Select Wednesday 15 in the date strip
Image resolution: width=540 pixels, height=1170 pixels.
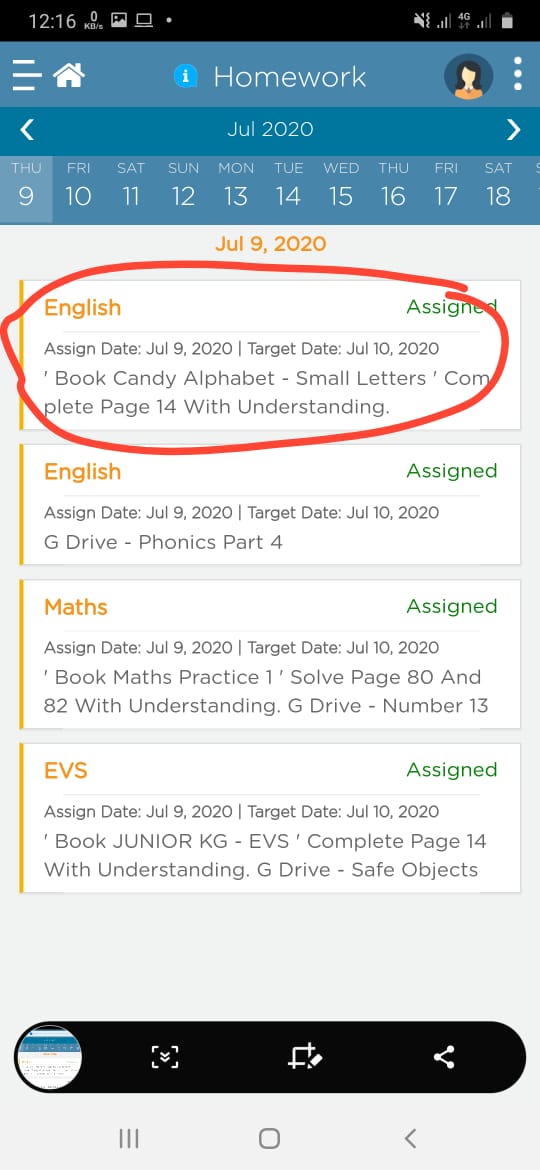[341, 187]
